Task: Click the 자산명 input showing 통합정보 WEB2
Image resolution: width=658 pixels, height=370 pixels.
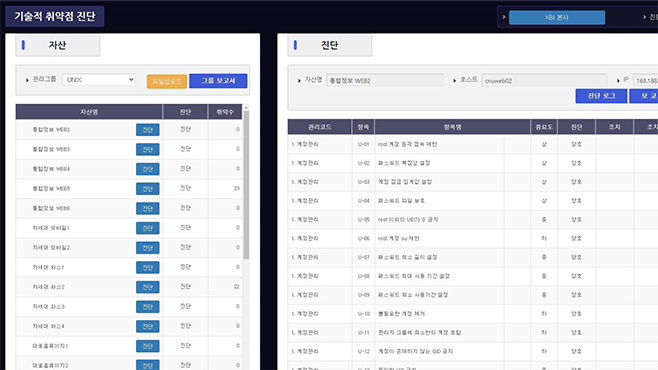Action: 385,81
